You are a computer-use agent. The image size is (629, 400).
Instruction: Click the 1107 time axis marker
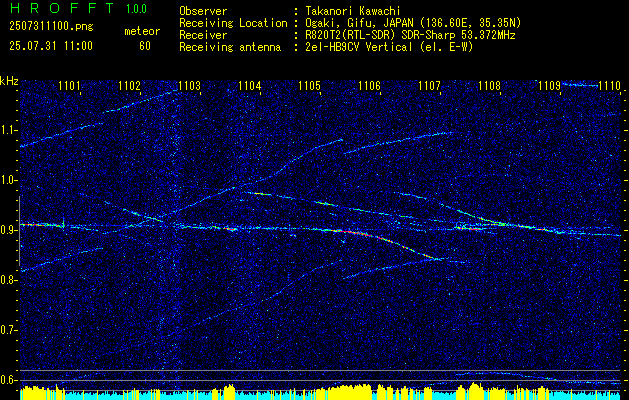click(429, 85)
